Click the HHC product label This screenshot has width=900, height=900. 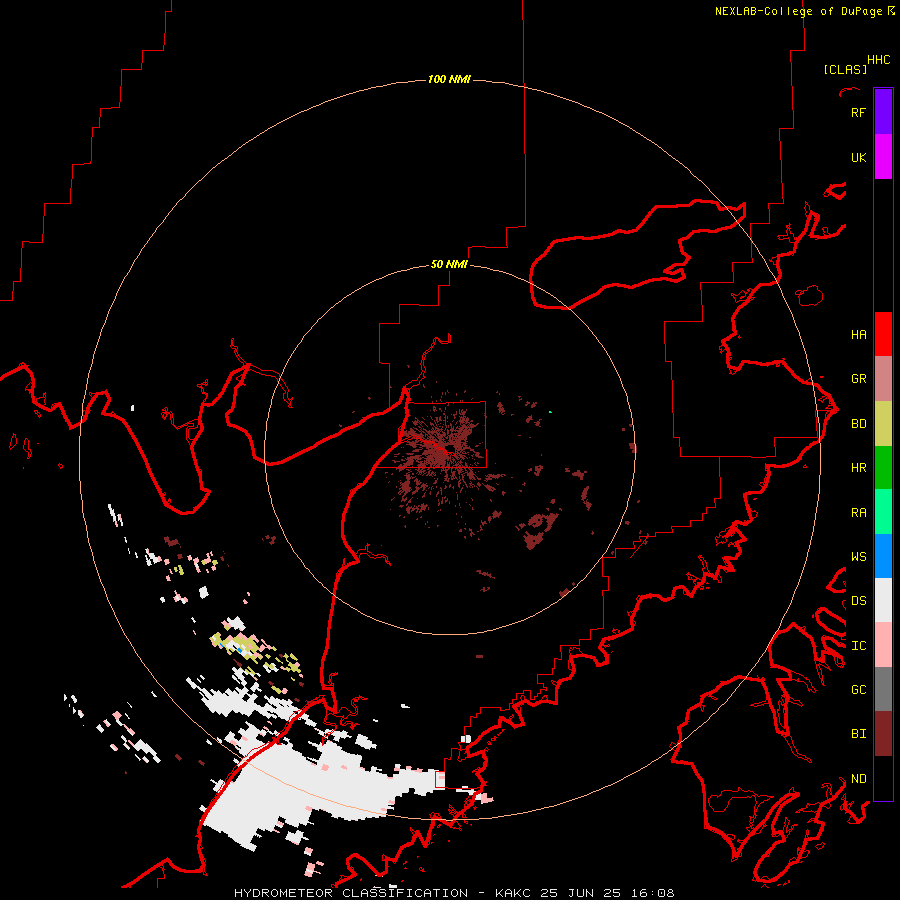[x=879, y=60]
